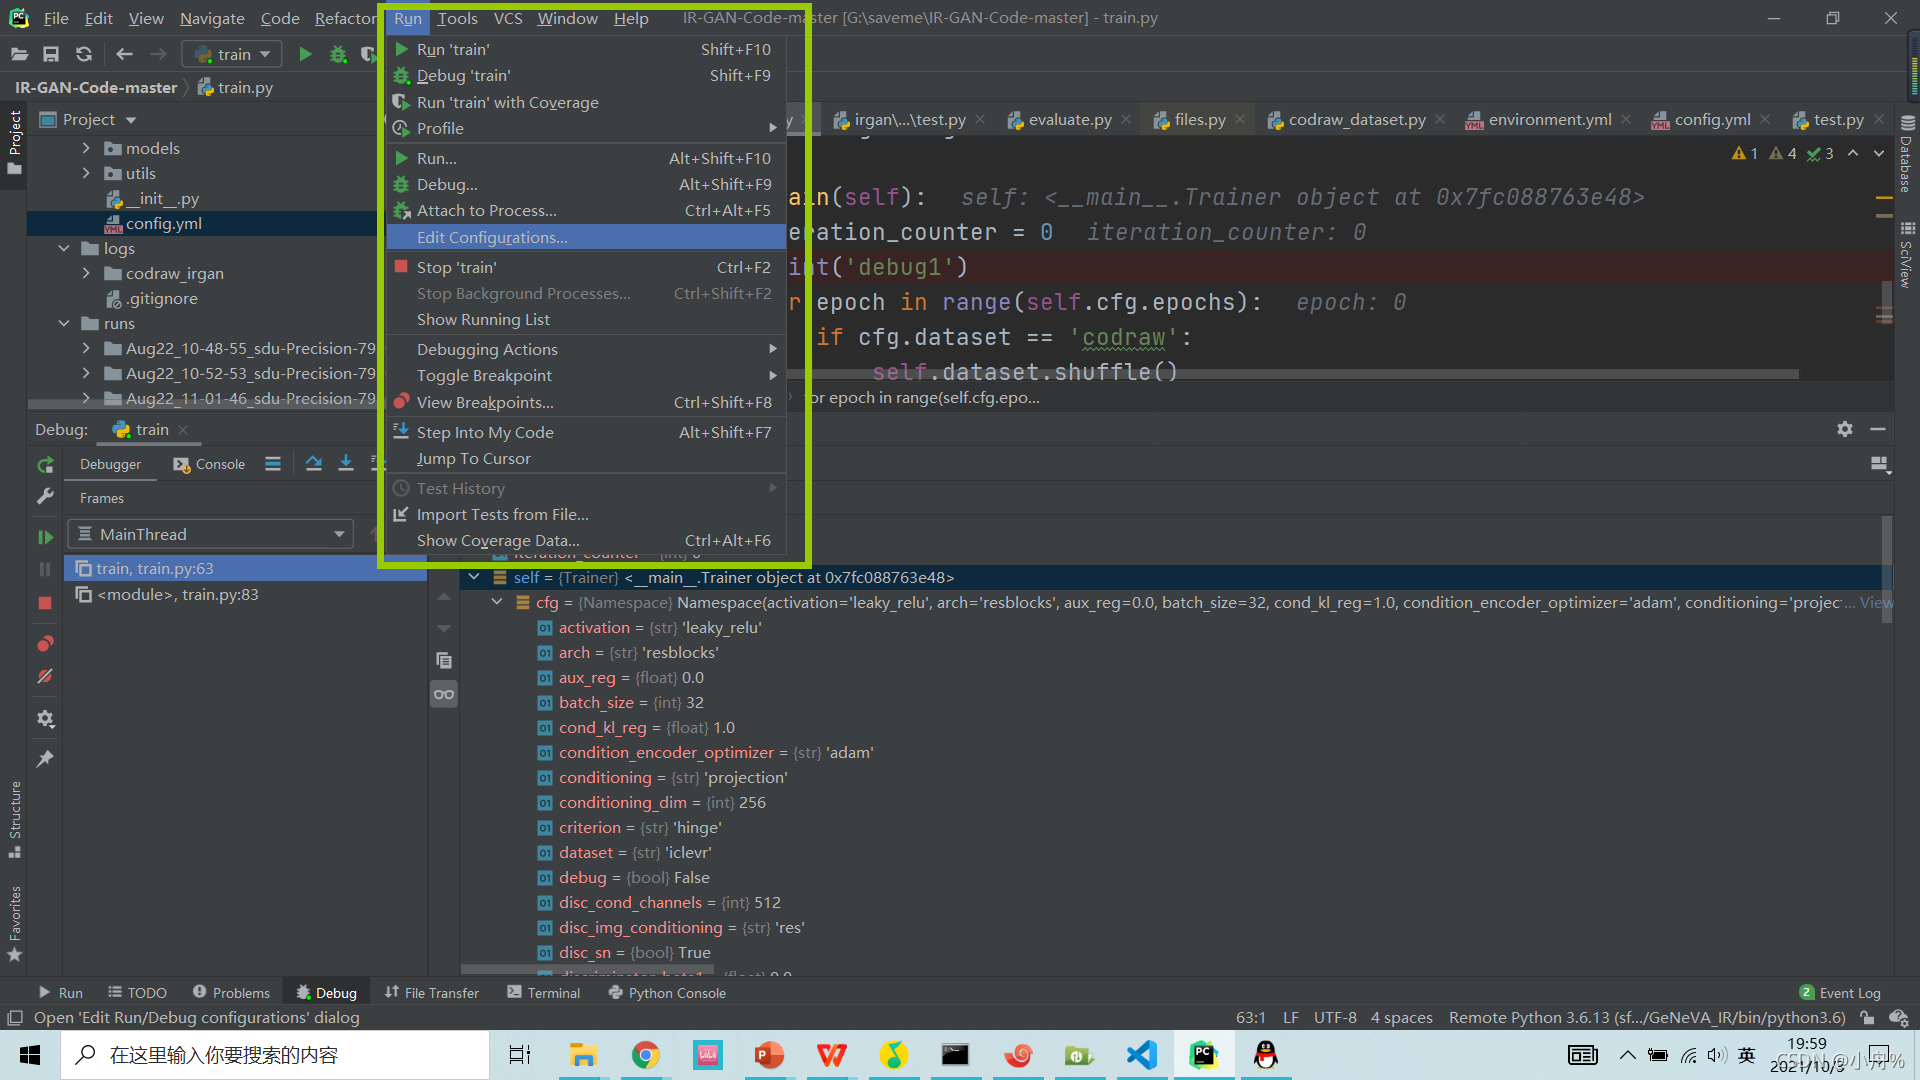
Task: Open the MainThread frames dropdown
Action: (x=211, y=534)
